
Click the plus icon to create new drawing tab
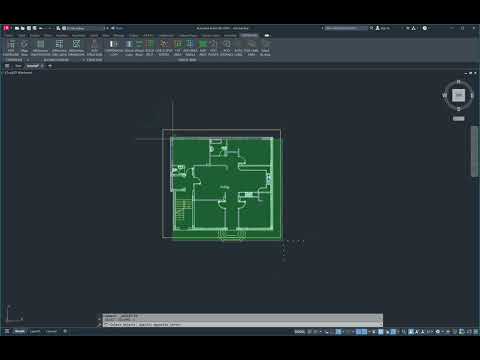pos(50,66)
